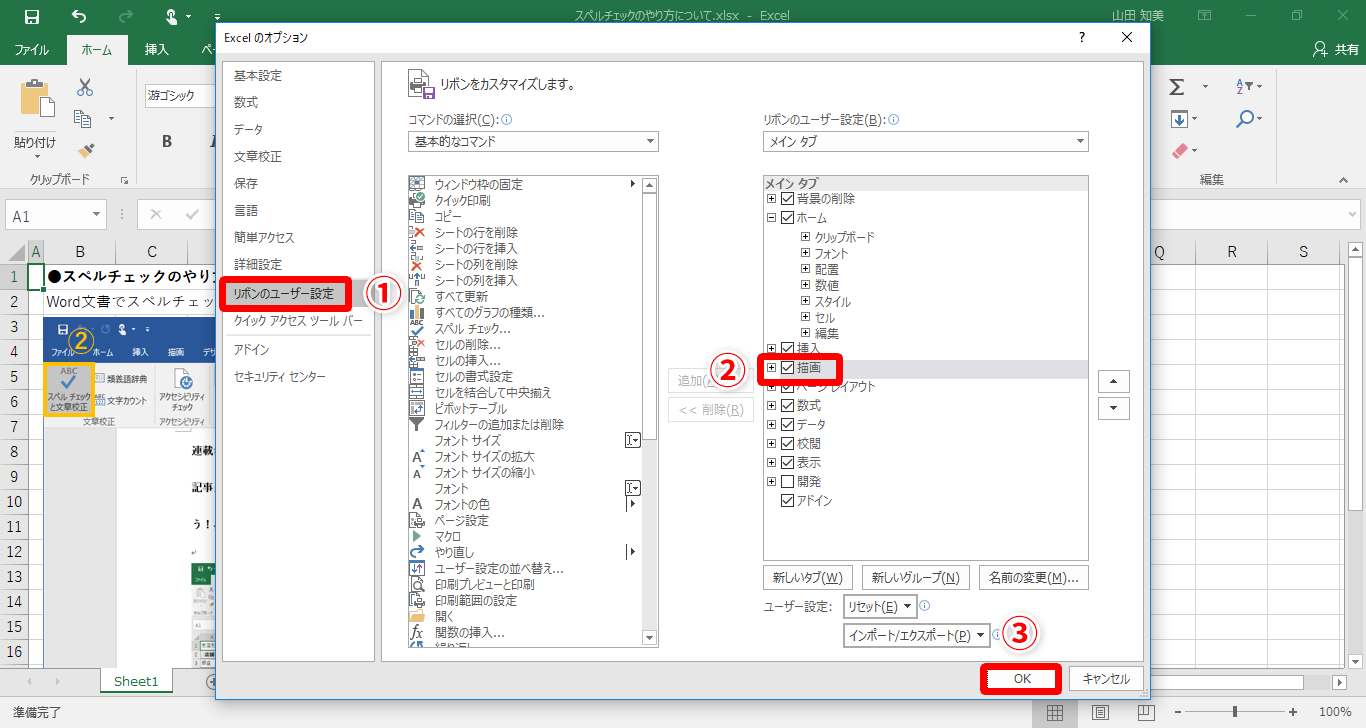
Task: Select the クイック印刷 command icon
Action: (418, 200)
